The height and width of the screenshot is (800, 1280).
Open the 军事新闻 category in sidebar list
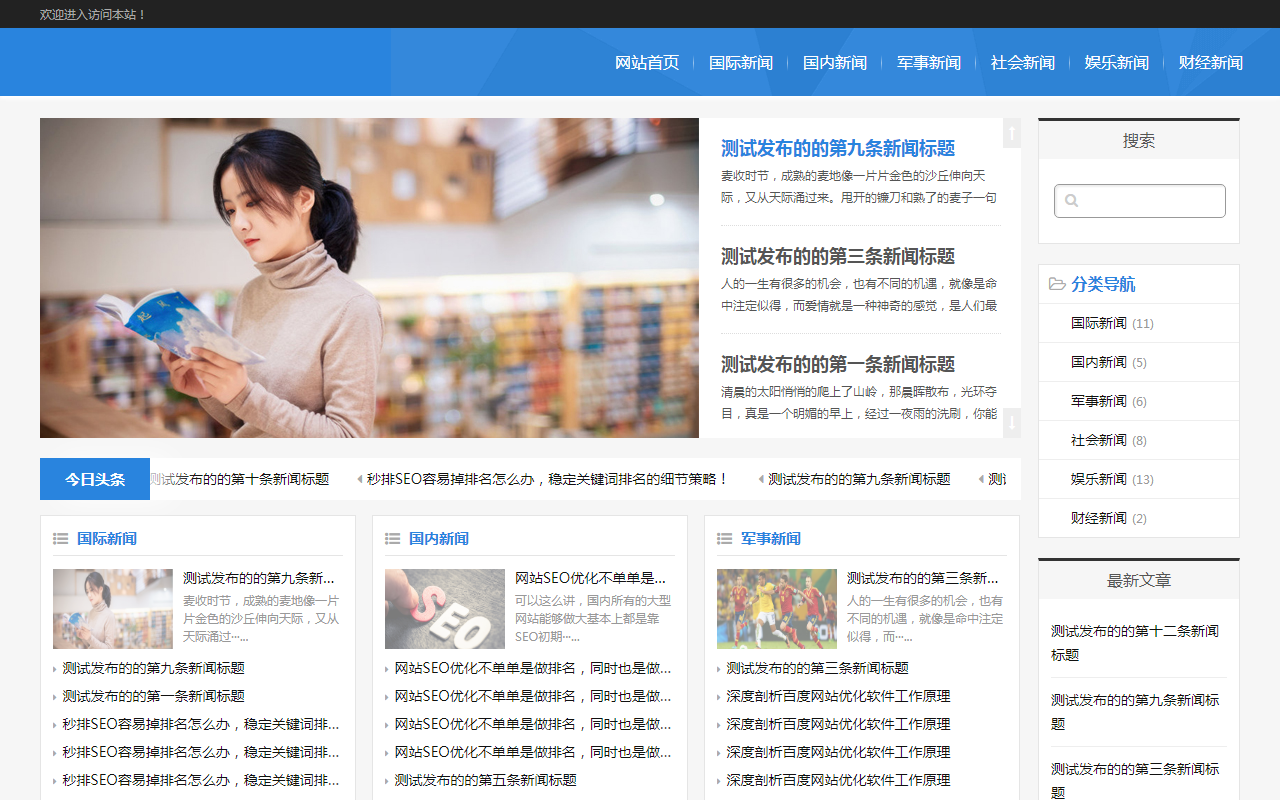1099,401
